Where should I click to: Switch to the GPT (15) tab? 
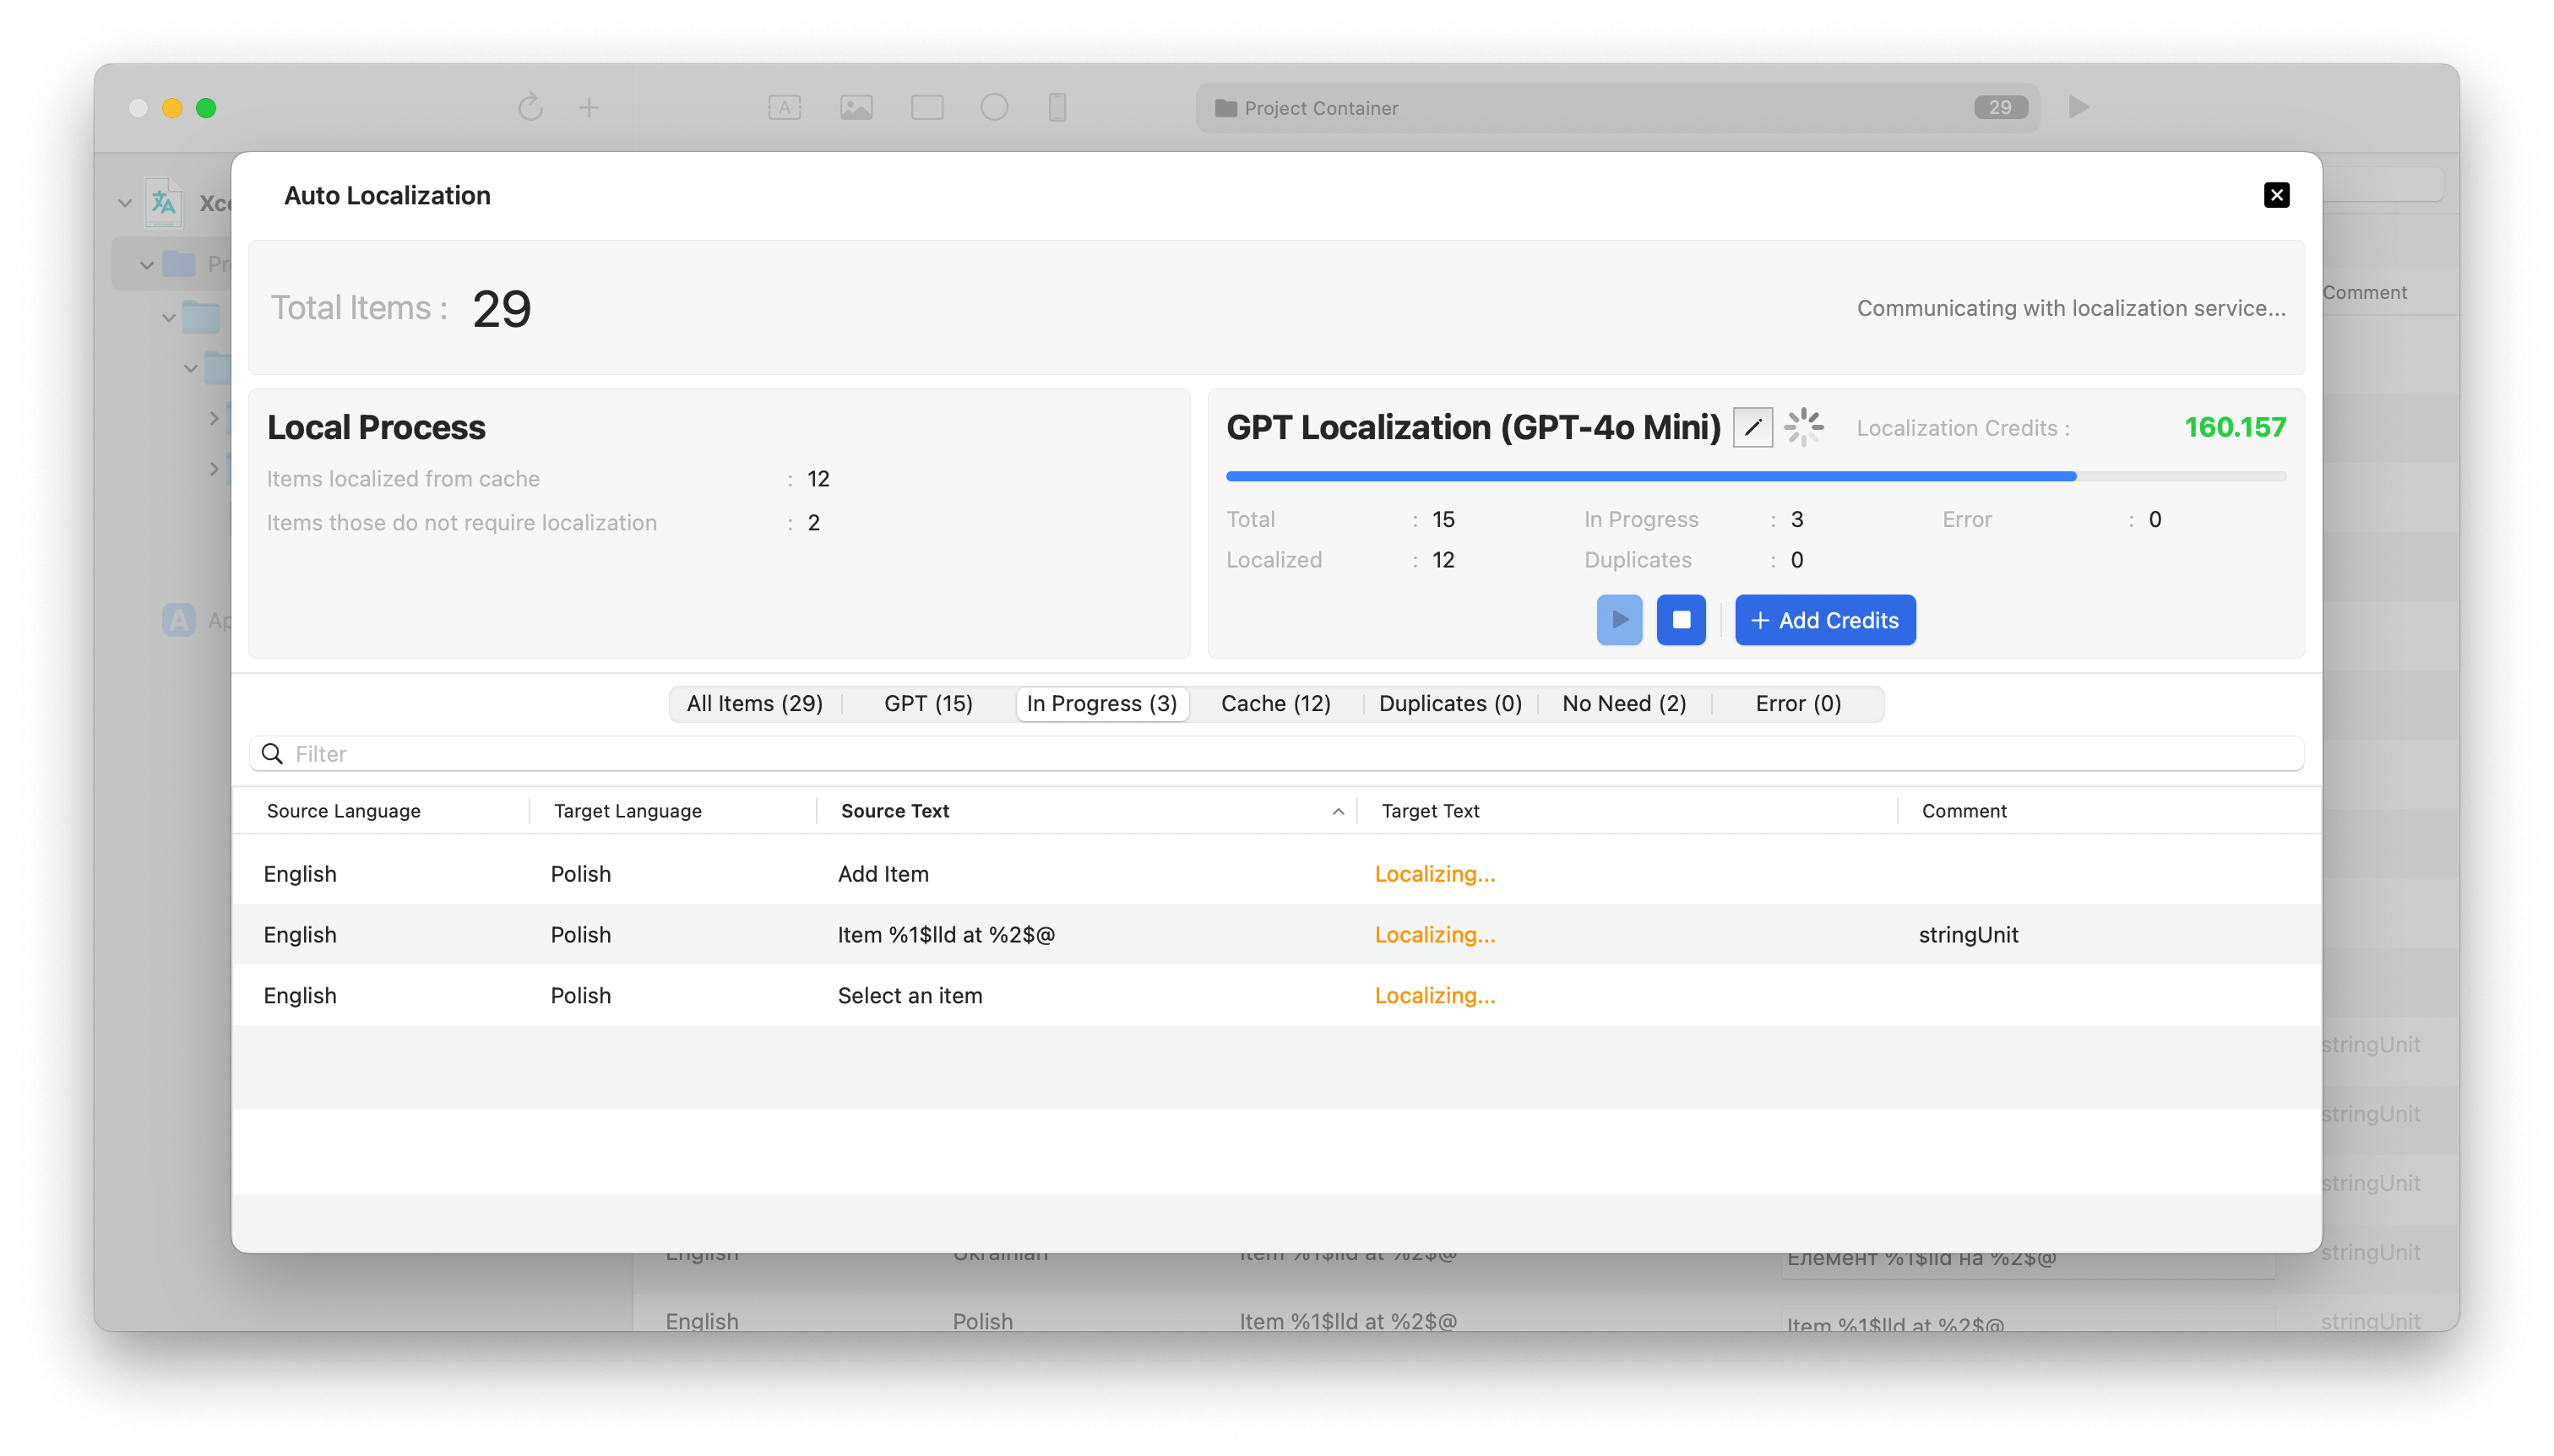click(x=927, y=703)
